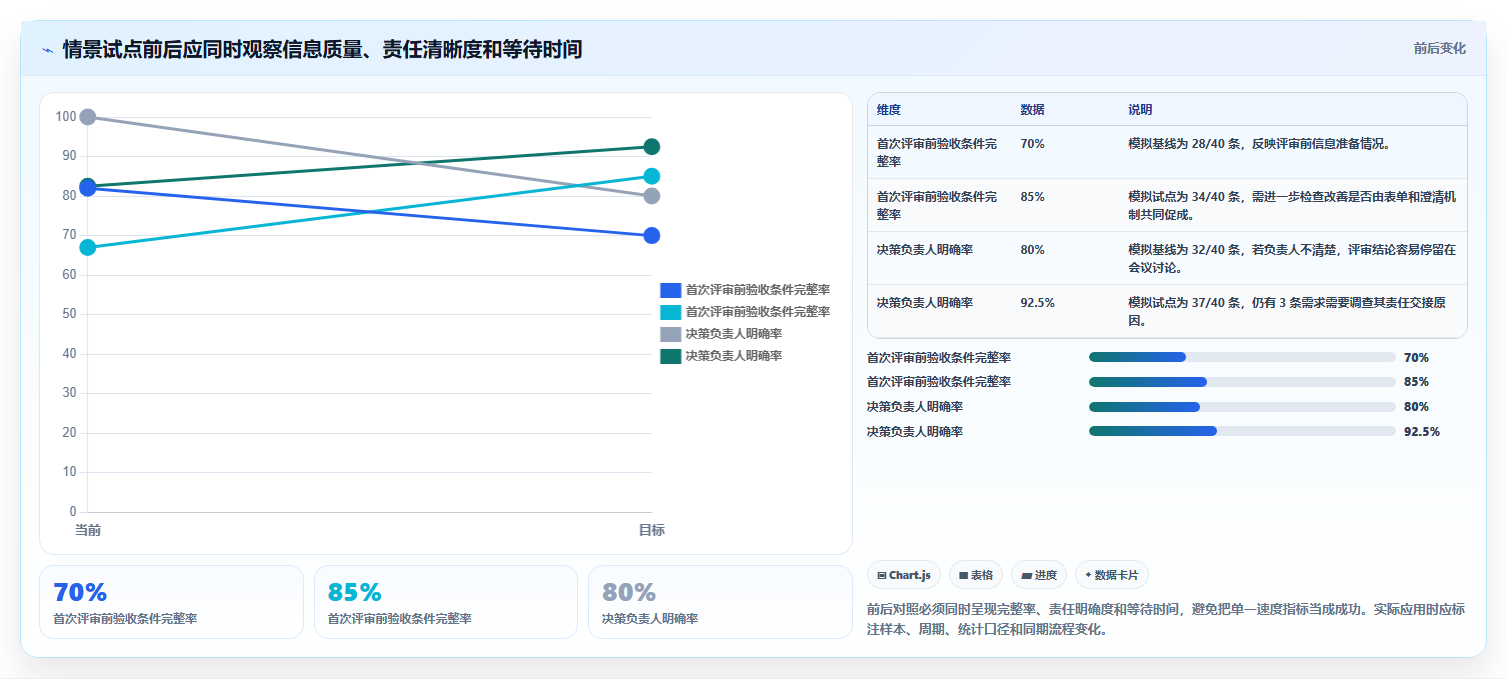
Task: Click the 85% cell in the table
Action: tap(1032, 197)
